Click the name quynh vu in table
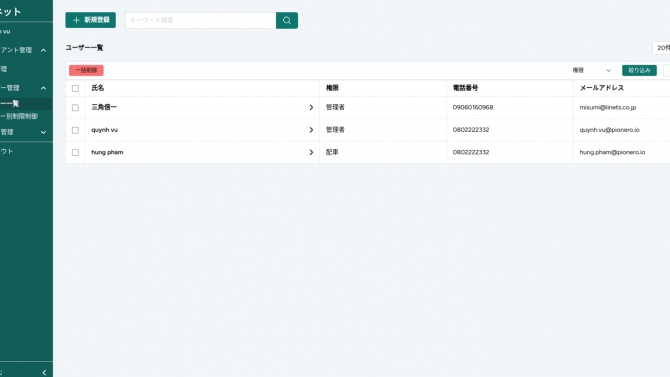Screen dimensions: 670x377 [104, 130]
